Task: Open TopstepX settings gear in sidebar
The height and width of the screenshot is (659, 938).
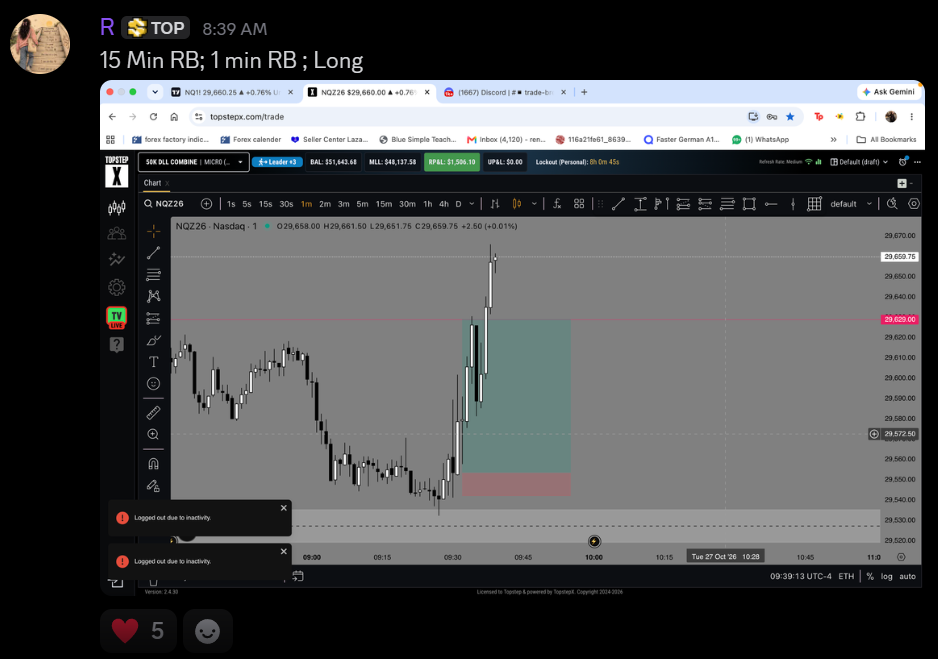Action: coord(117,288)
